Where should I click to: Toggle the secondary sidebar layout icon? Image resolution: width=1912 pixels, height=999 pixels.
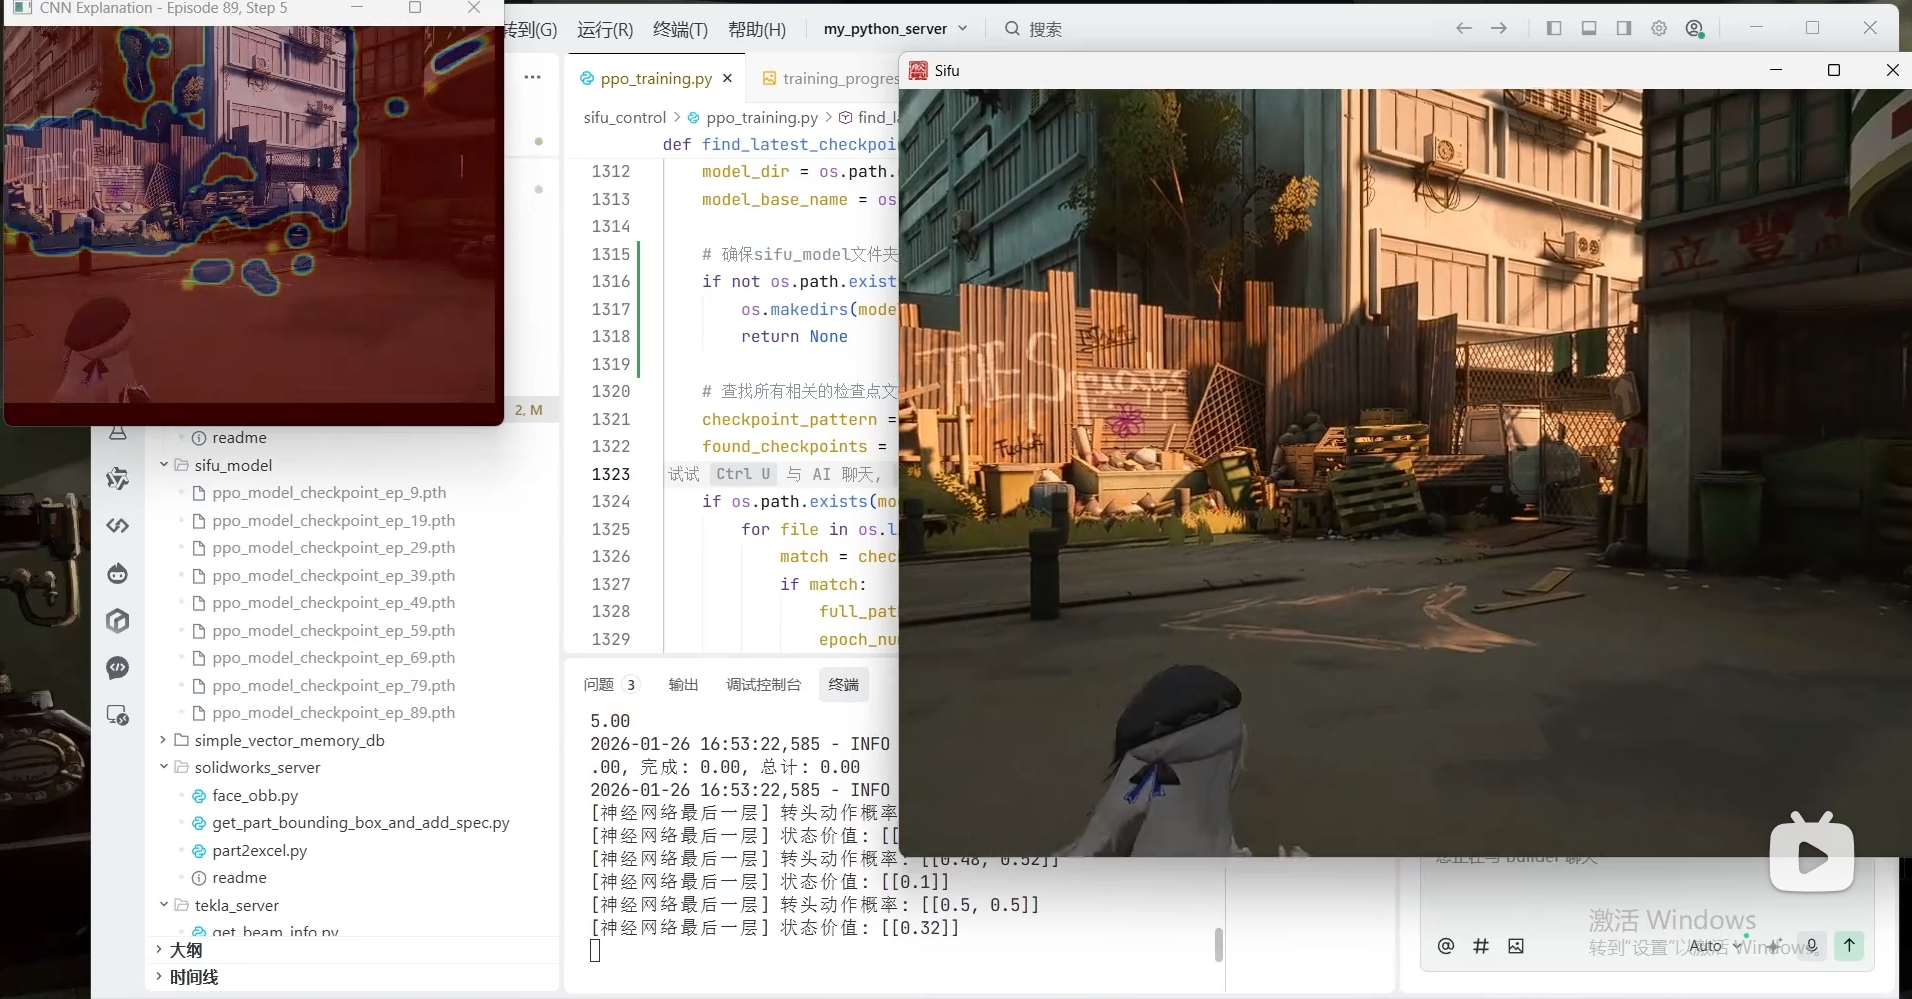pos(1624,29)
